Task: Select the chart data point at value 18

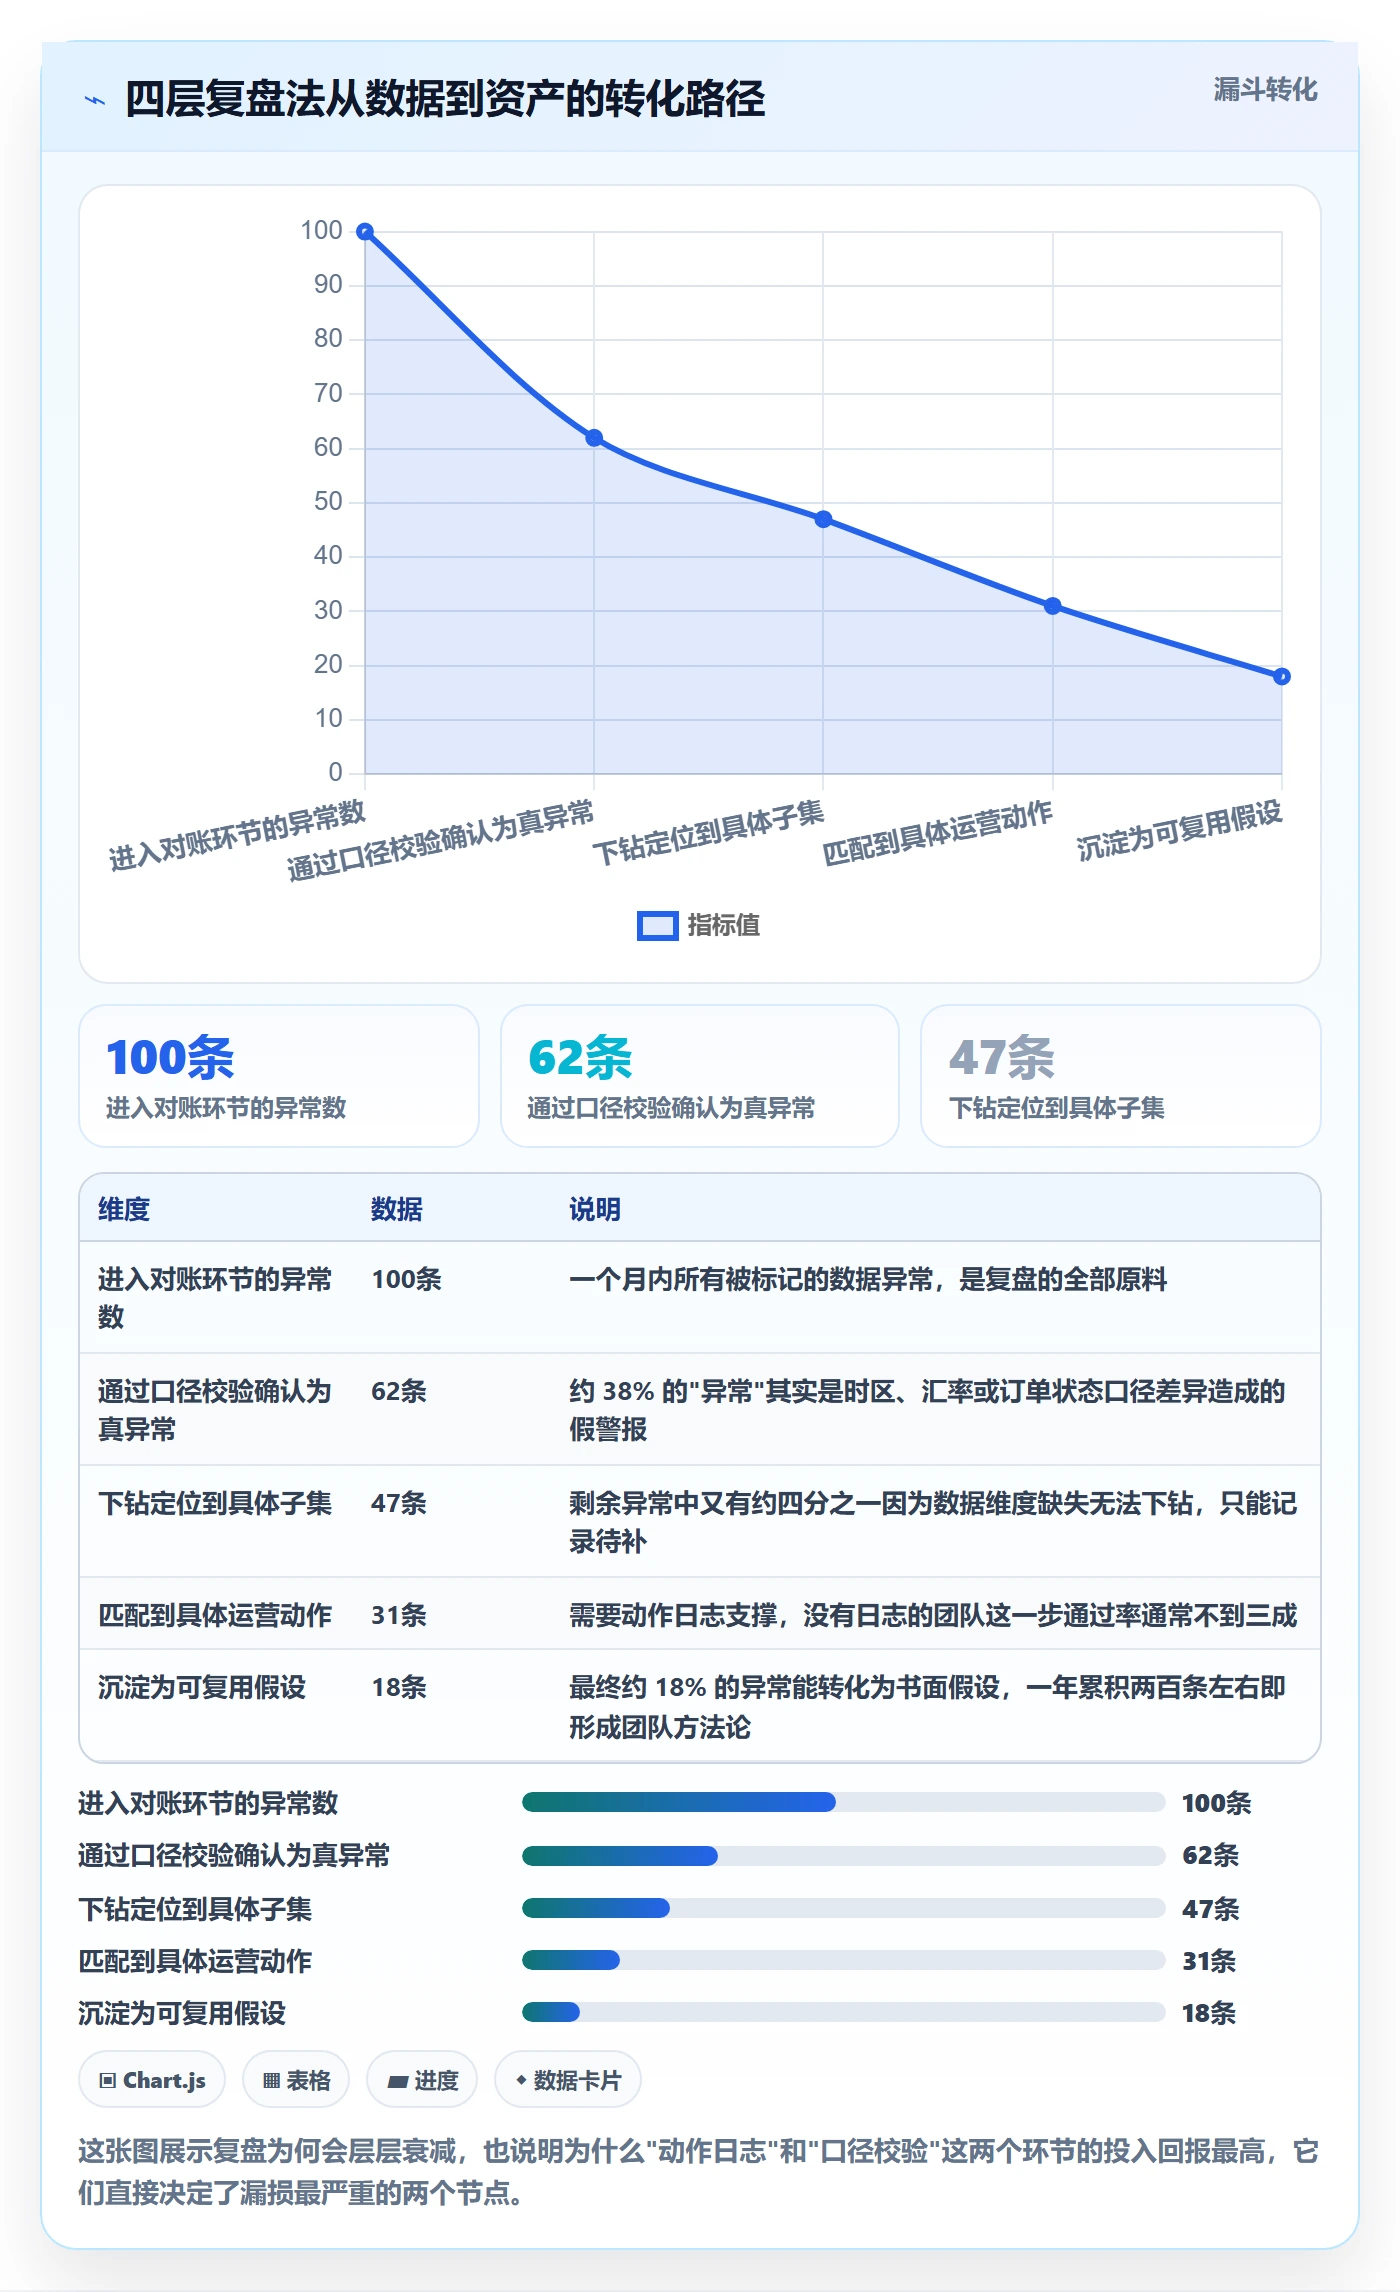Action: pos(1281,676)
